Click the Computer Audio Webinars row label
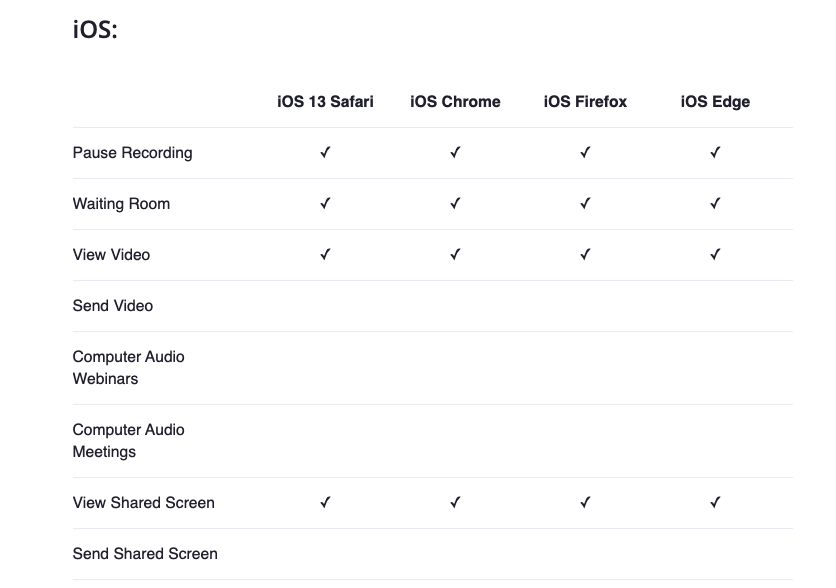Screen dimensions: 836x588 pyautogui.click(x=128, y=368)
